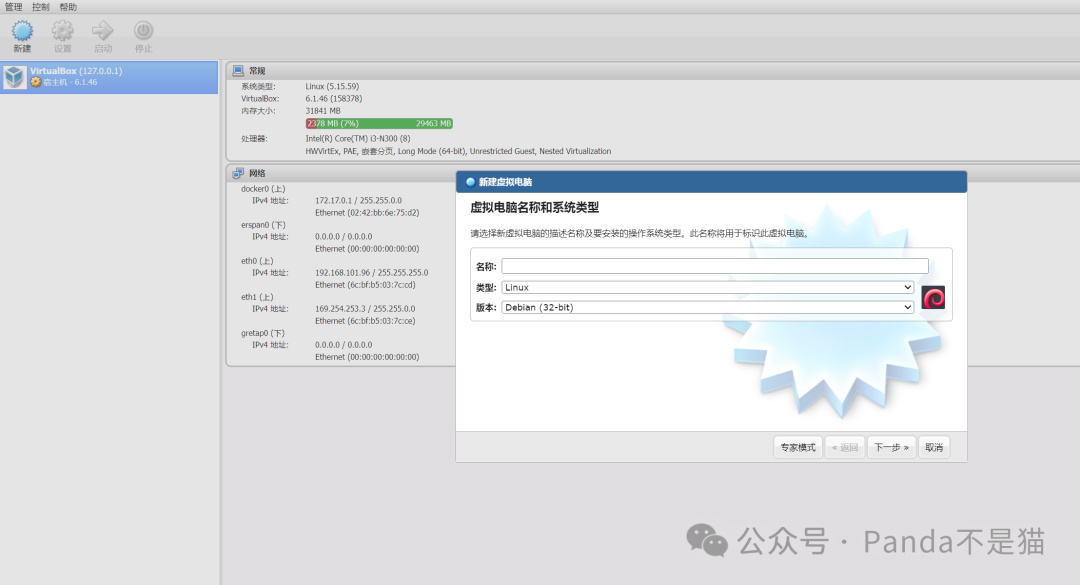Click the 返回 button in dialog
Image resolution: width=1080 pixels, height=585 pixels.
[844, 447]
